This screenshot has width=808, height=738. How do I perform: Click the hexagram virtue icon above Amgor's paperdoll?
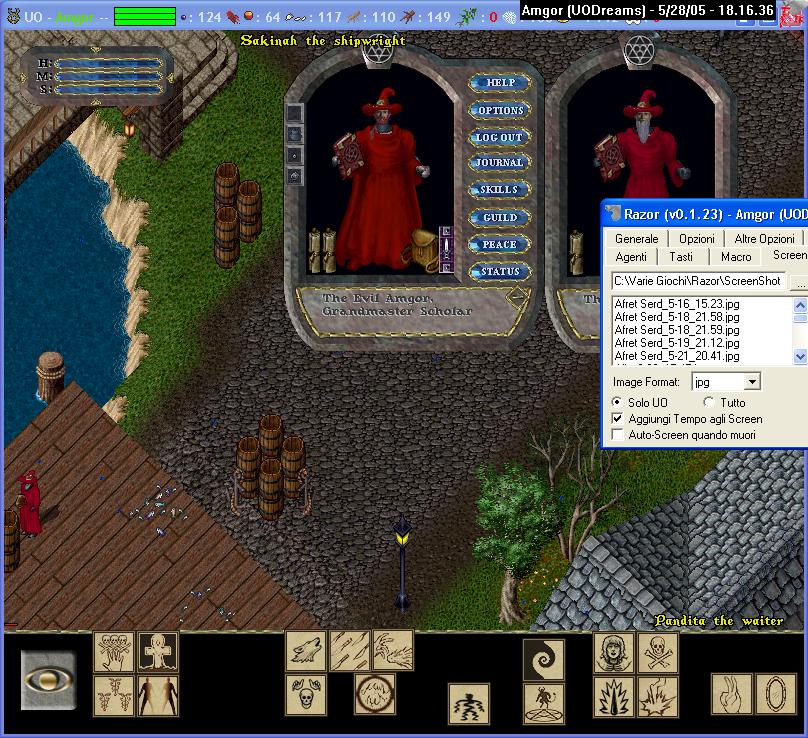[x=380, y=53]
